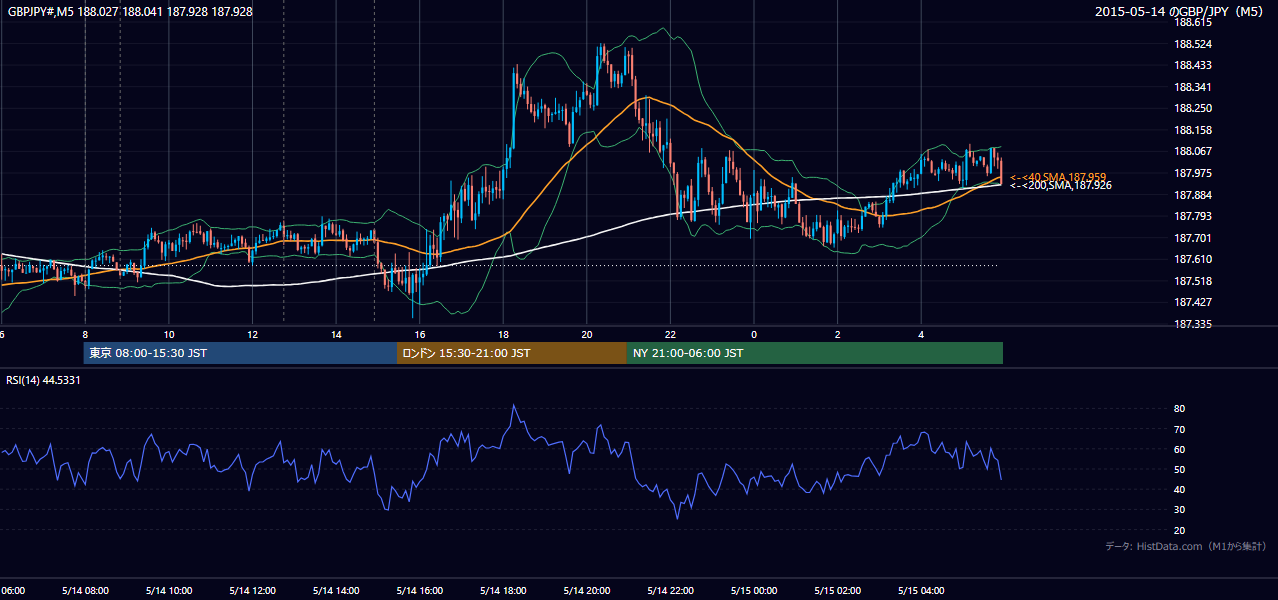Viewport: 1278px width, 600px height.
Task: Open the HistData.com data source credit
Action: (1186, 546)
